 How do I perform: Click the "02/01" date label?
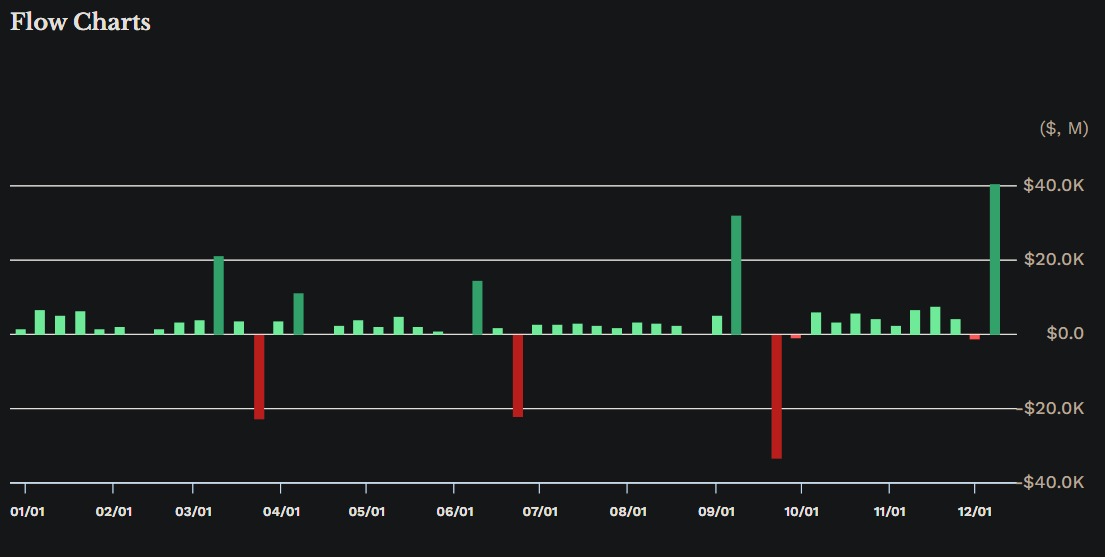(x=113, y=512)
